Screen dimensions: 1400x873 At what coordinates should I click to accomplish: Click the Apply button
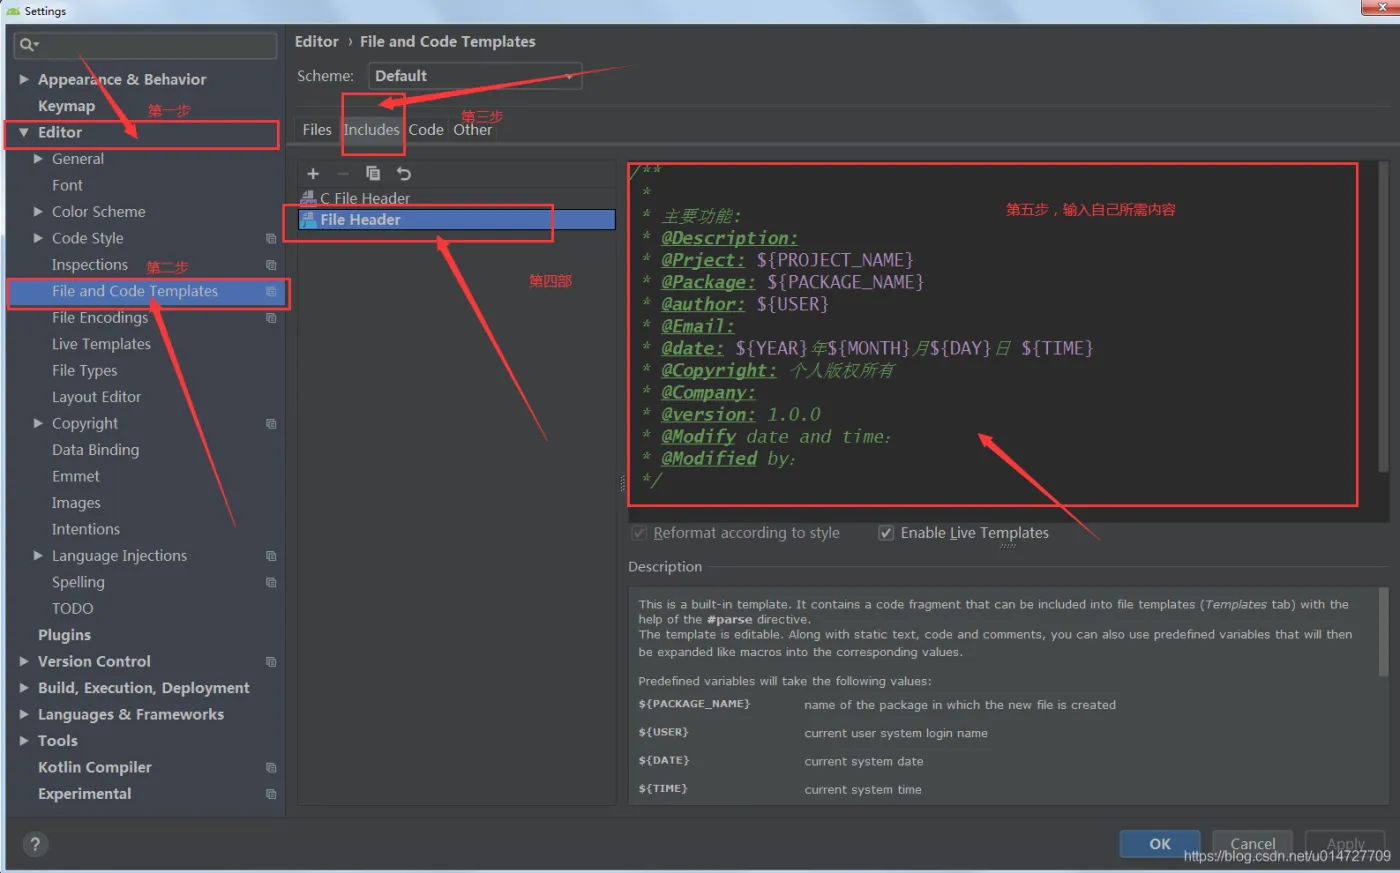[1345, 844]
